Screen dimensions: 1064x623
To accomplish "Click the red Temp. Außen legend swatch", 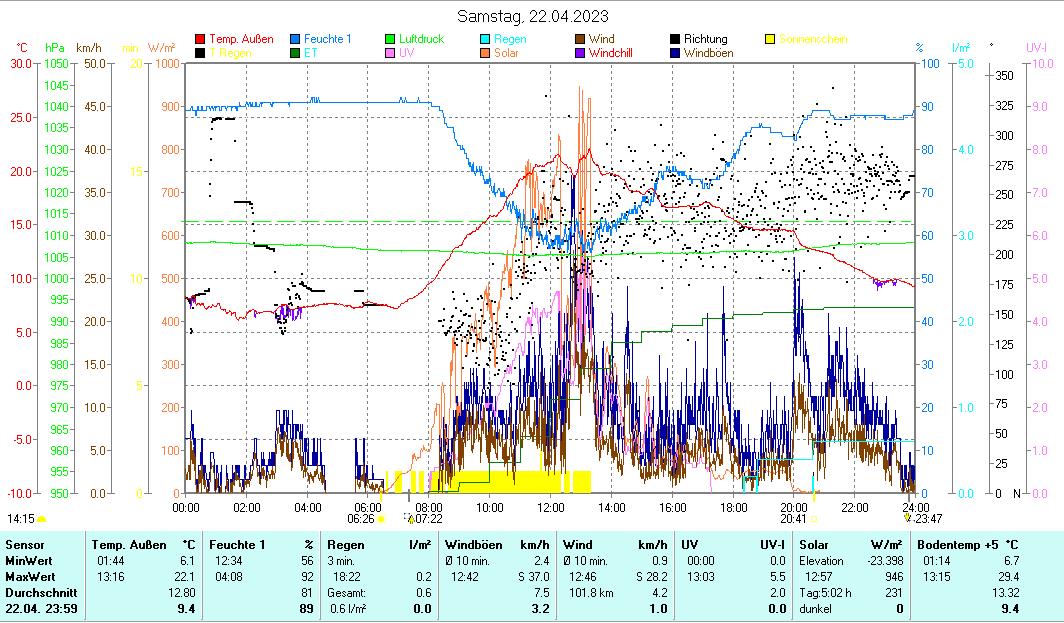I will click(x=200, y=39).
